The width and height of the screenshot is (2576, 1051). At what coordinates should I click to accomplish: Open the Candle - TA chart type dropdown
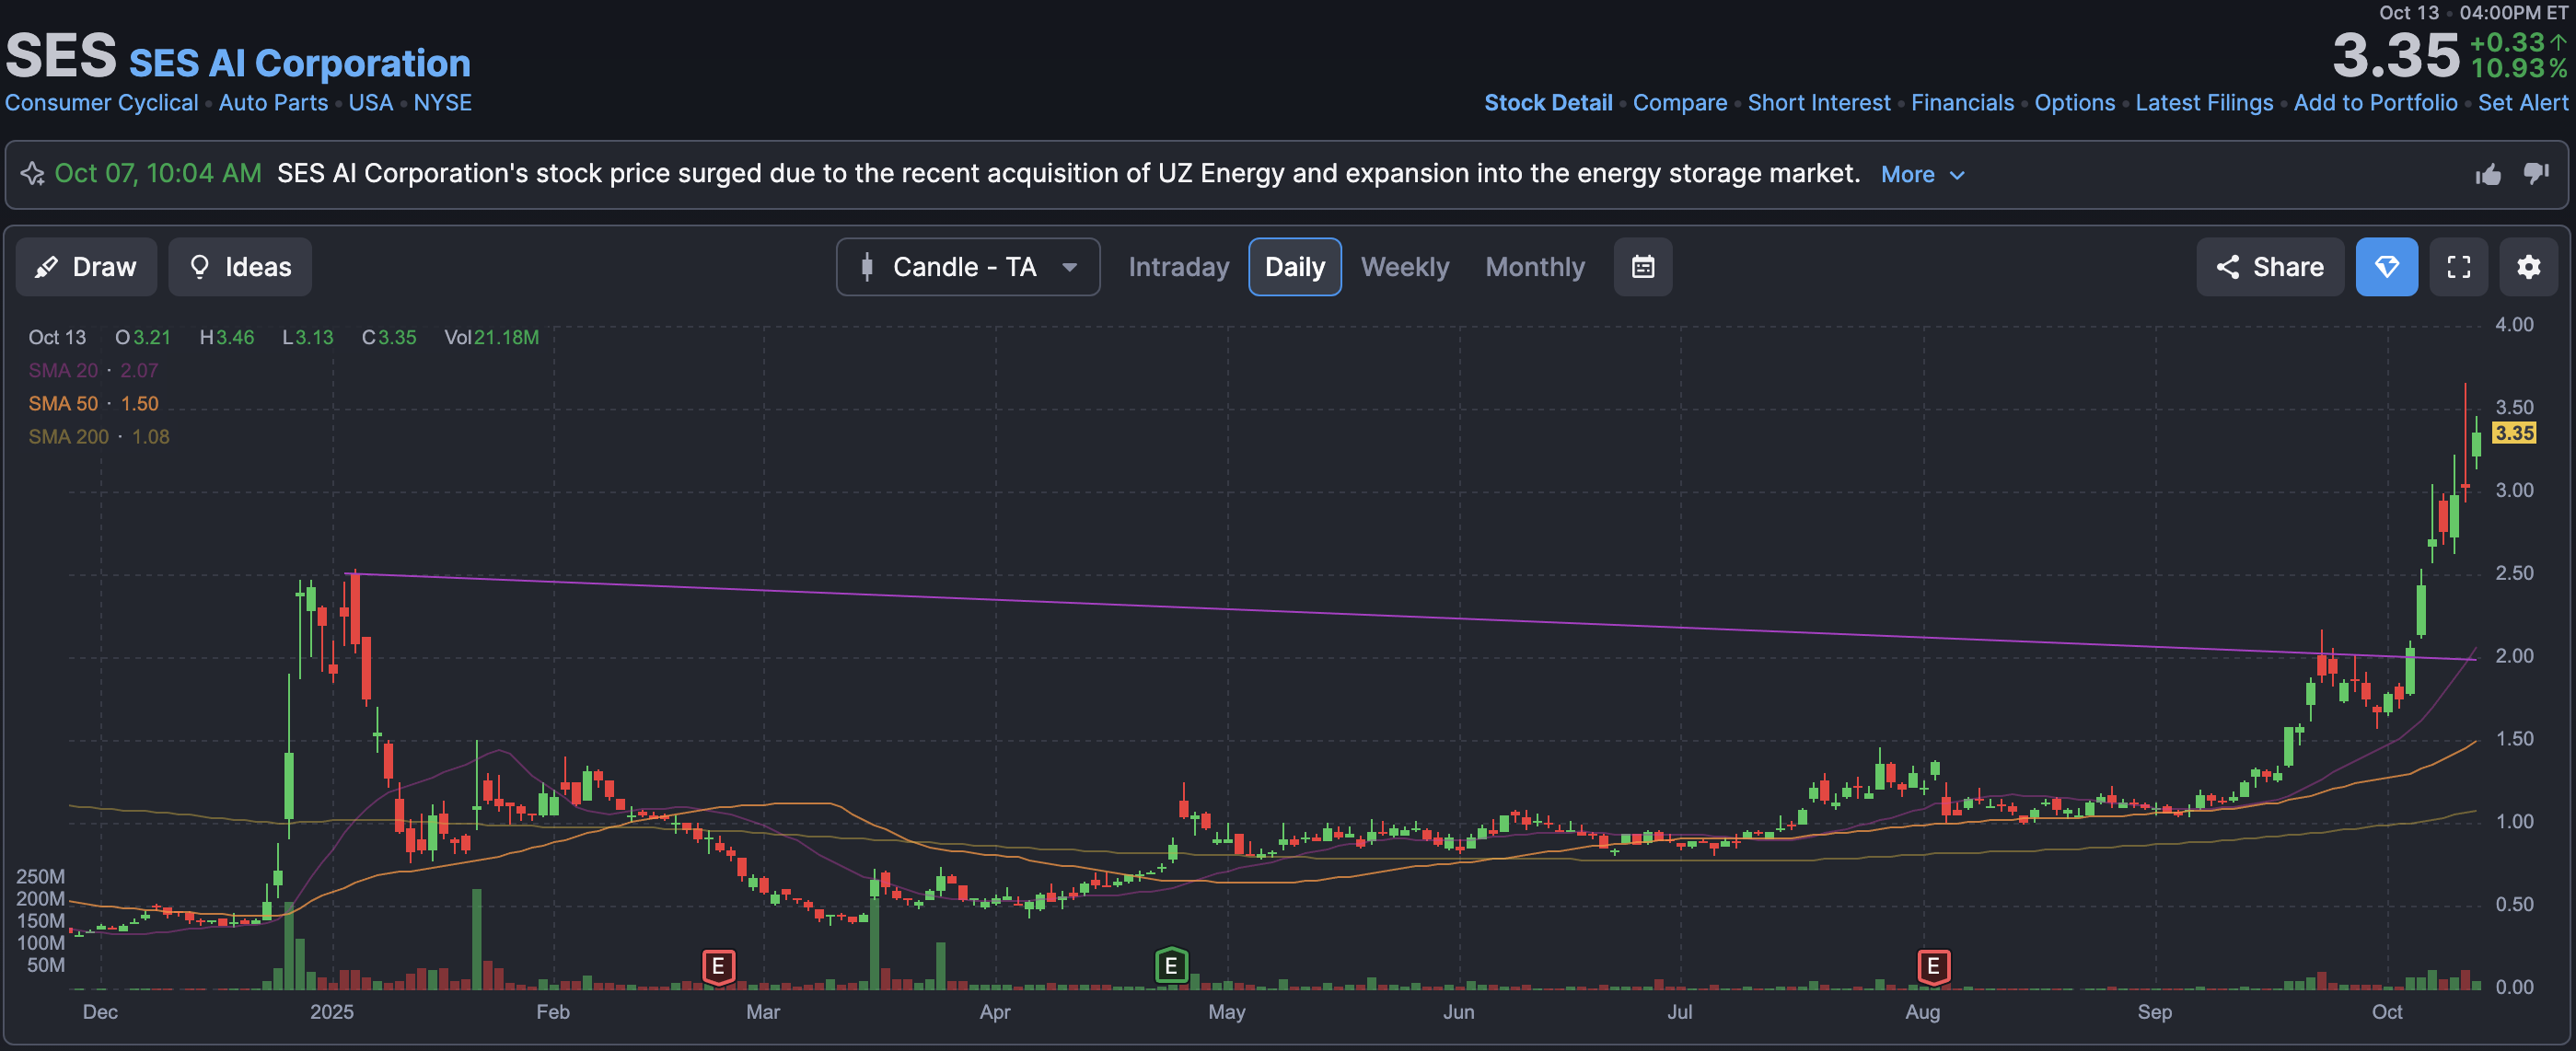tap(967, 267)
